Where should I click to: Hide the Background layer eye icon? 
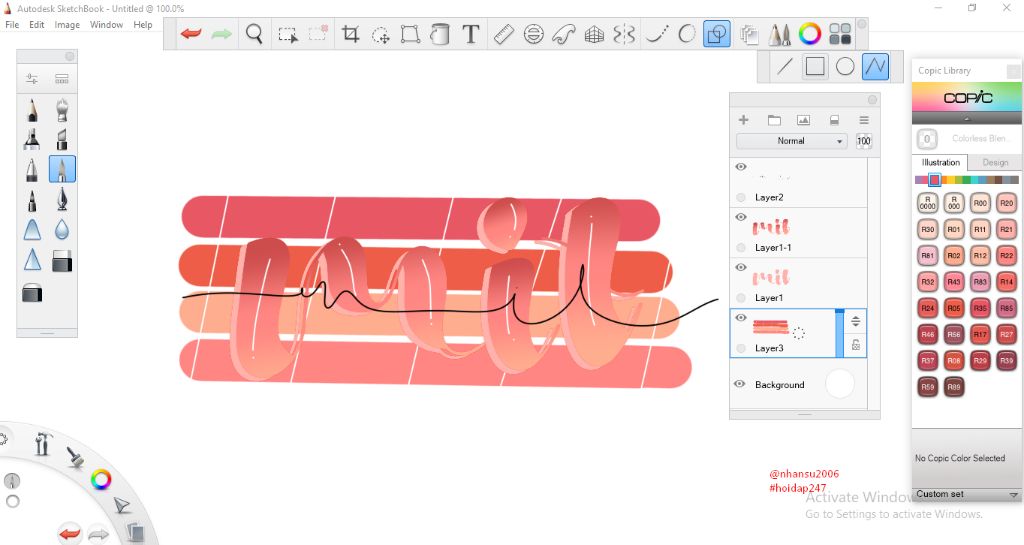740,384
